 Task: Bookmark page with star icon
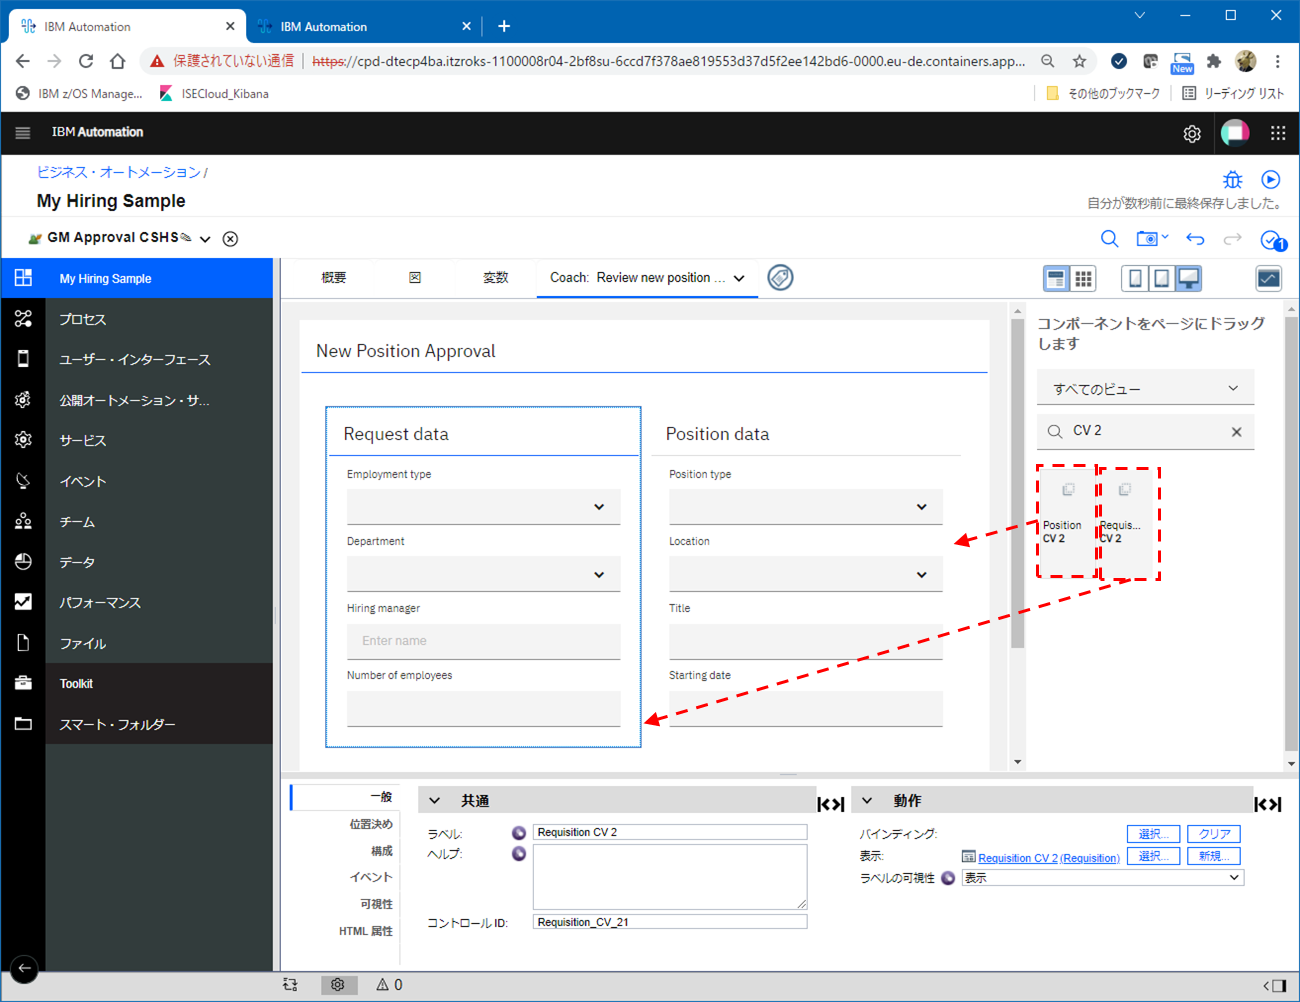point(1079,61)
